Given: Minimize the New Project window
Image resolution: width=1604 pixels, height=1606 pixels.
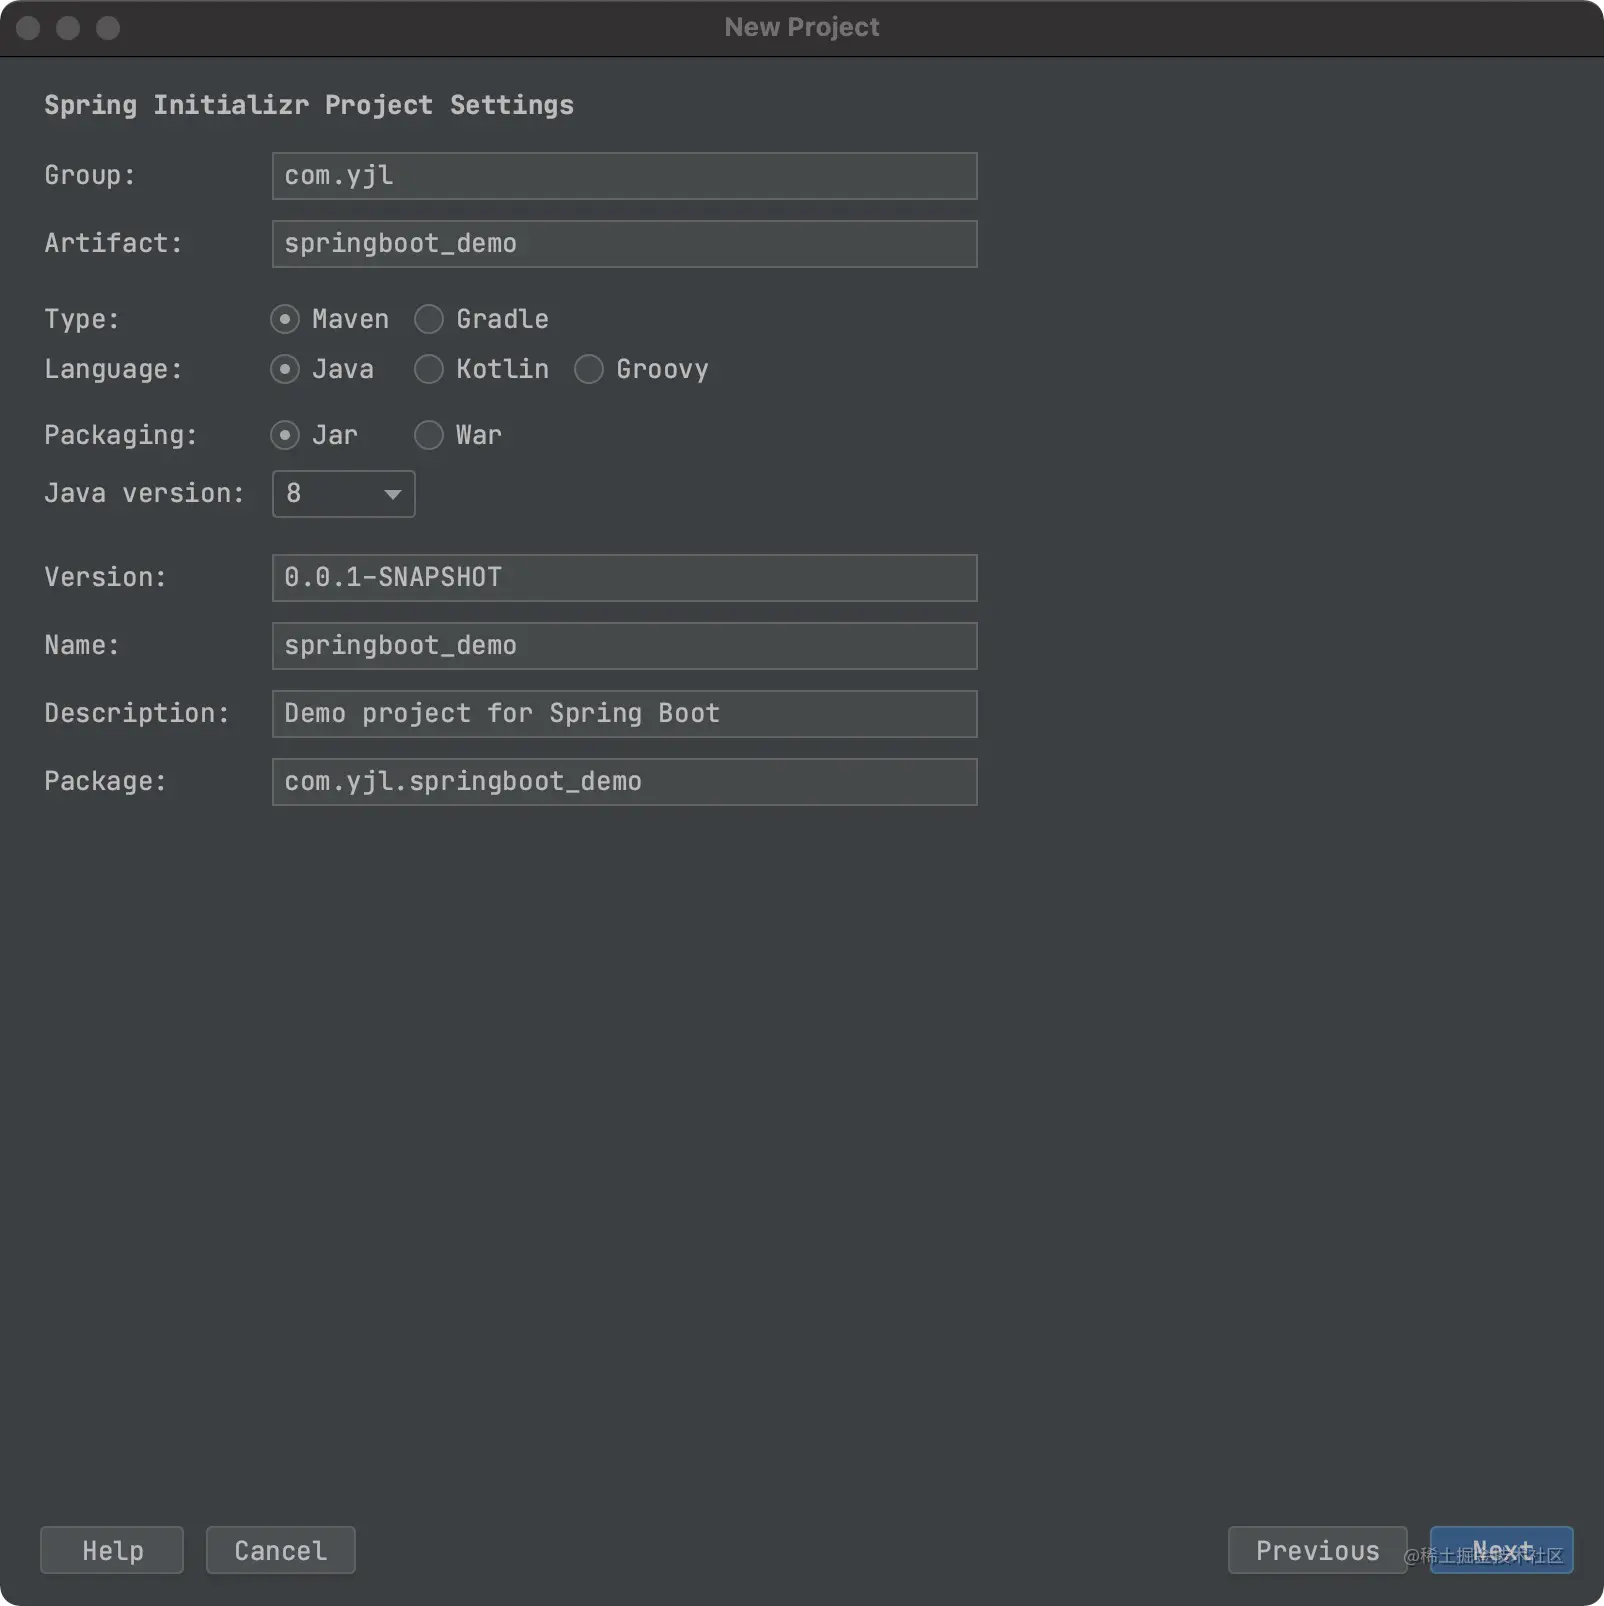Looking at the screenshot, I should (68, 28).
